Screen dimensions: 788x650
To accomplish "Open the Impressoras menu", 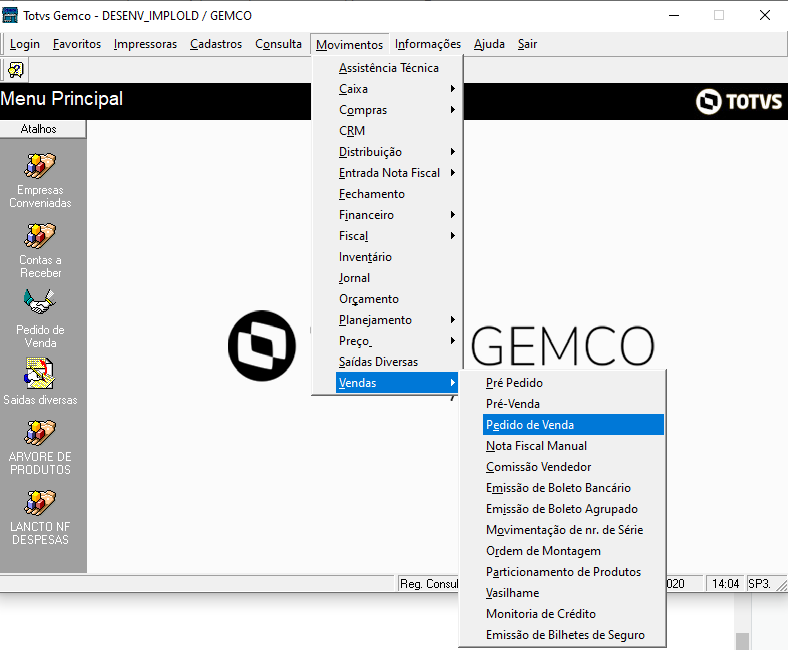I will click(145, 44).
